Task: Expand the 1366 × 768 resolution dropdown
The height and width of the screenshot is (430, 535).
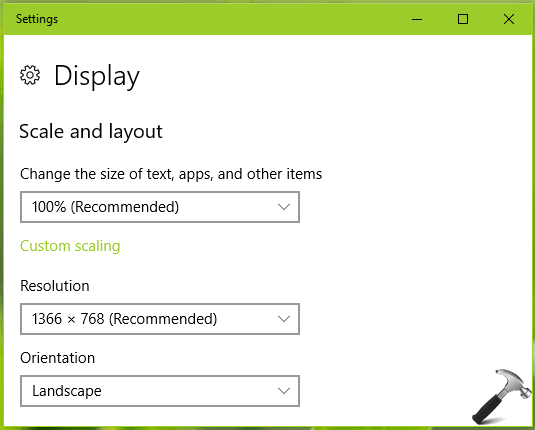Action: pos(160,319)
